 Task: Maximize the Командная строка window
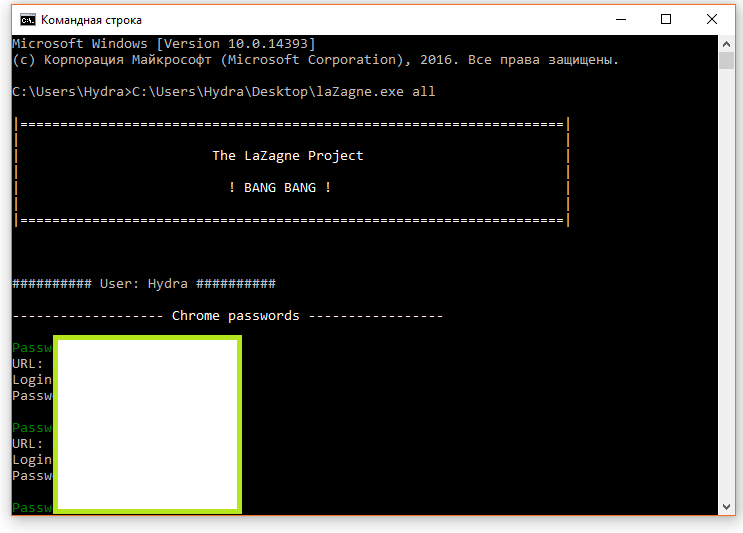click(x=666, y=19)
